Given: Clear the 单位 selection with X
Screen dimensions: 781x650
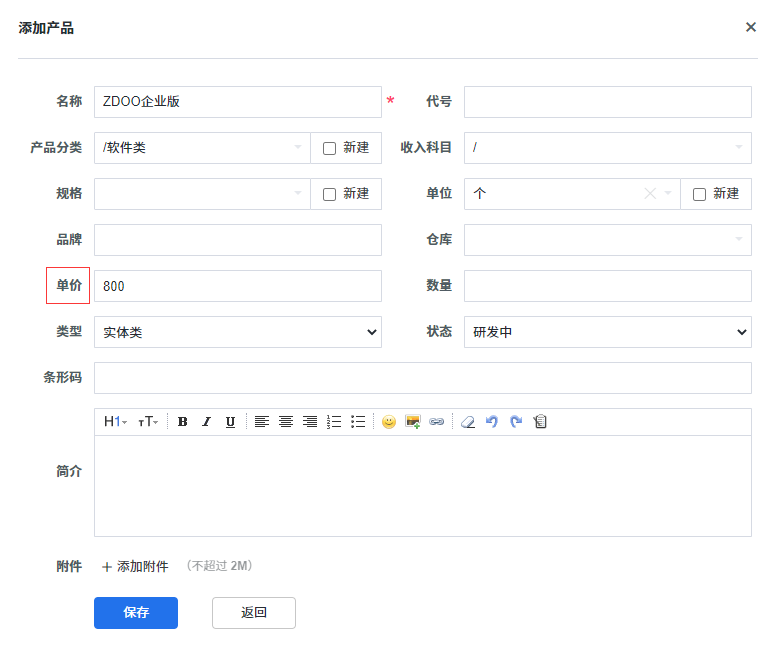Looking at the screenshot, I should point(650,193).
